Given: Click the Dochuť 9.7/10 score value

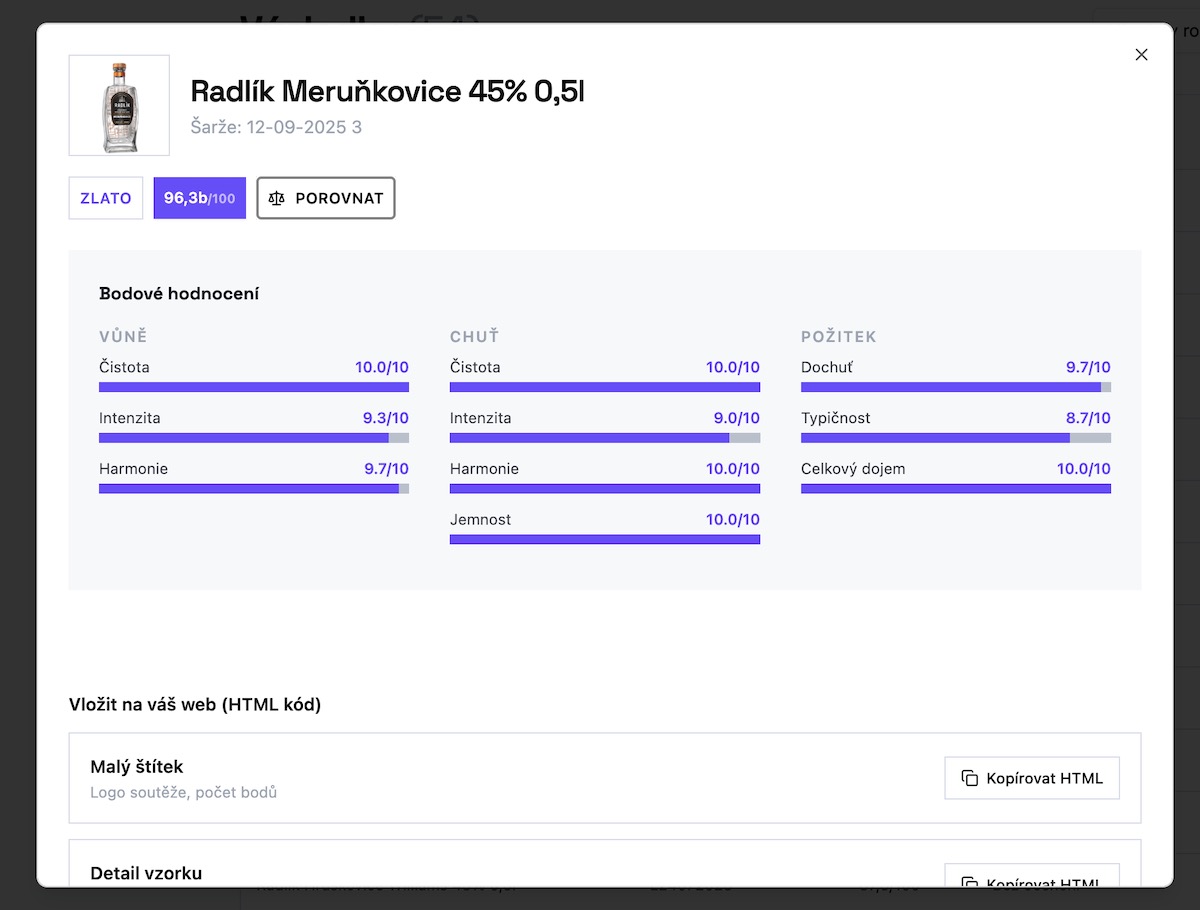Looking at the screenshot, I should point(1088,367).
